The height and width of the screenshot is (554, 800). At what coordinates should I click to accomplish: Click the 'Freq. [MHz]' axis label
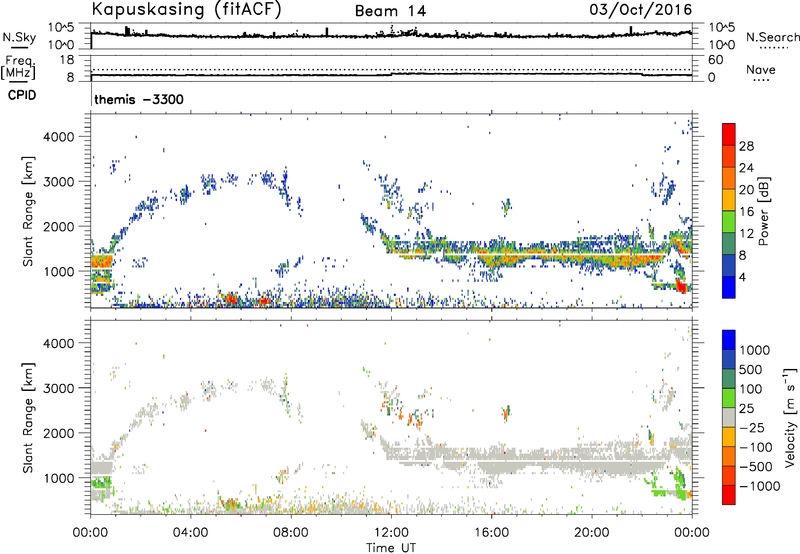tap(18, 67)
